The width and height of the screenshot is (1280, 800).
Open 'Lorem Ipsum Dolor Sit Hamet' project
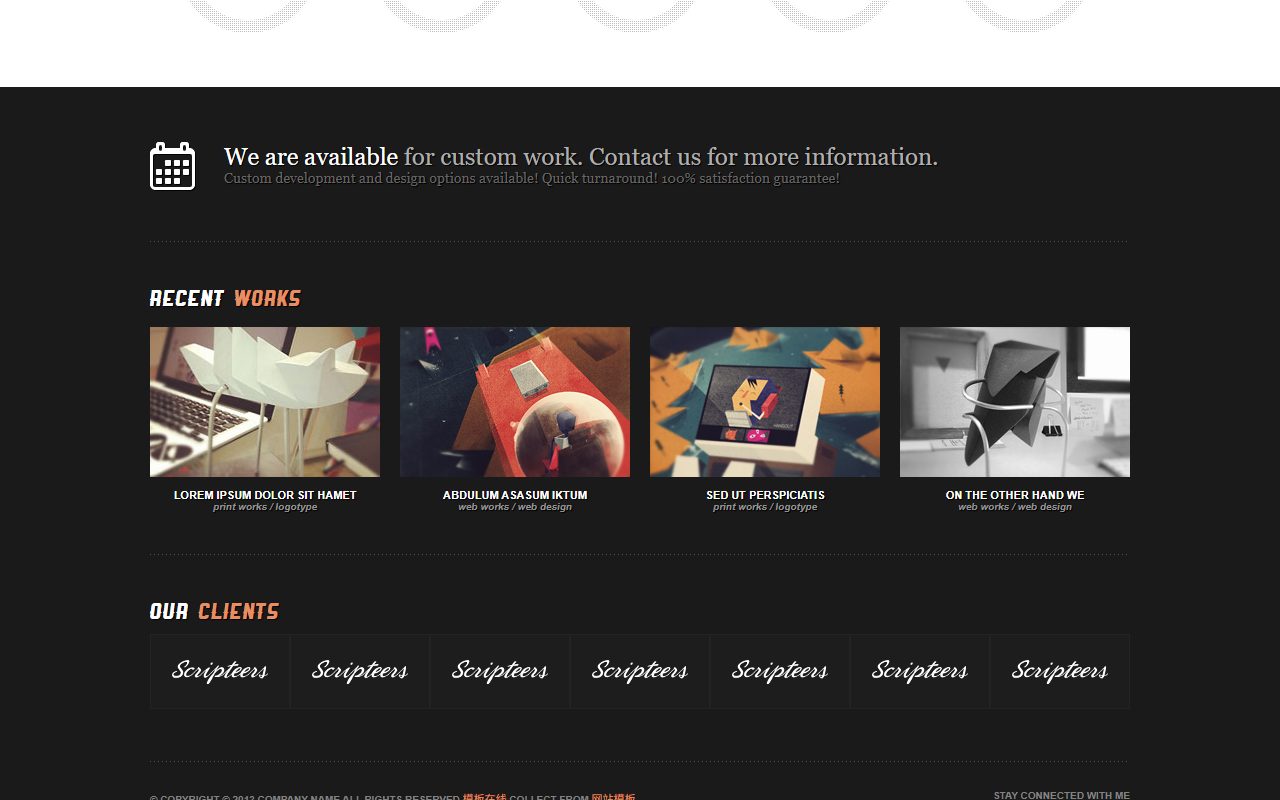click(x=265, y=495)
